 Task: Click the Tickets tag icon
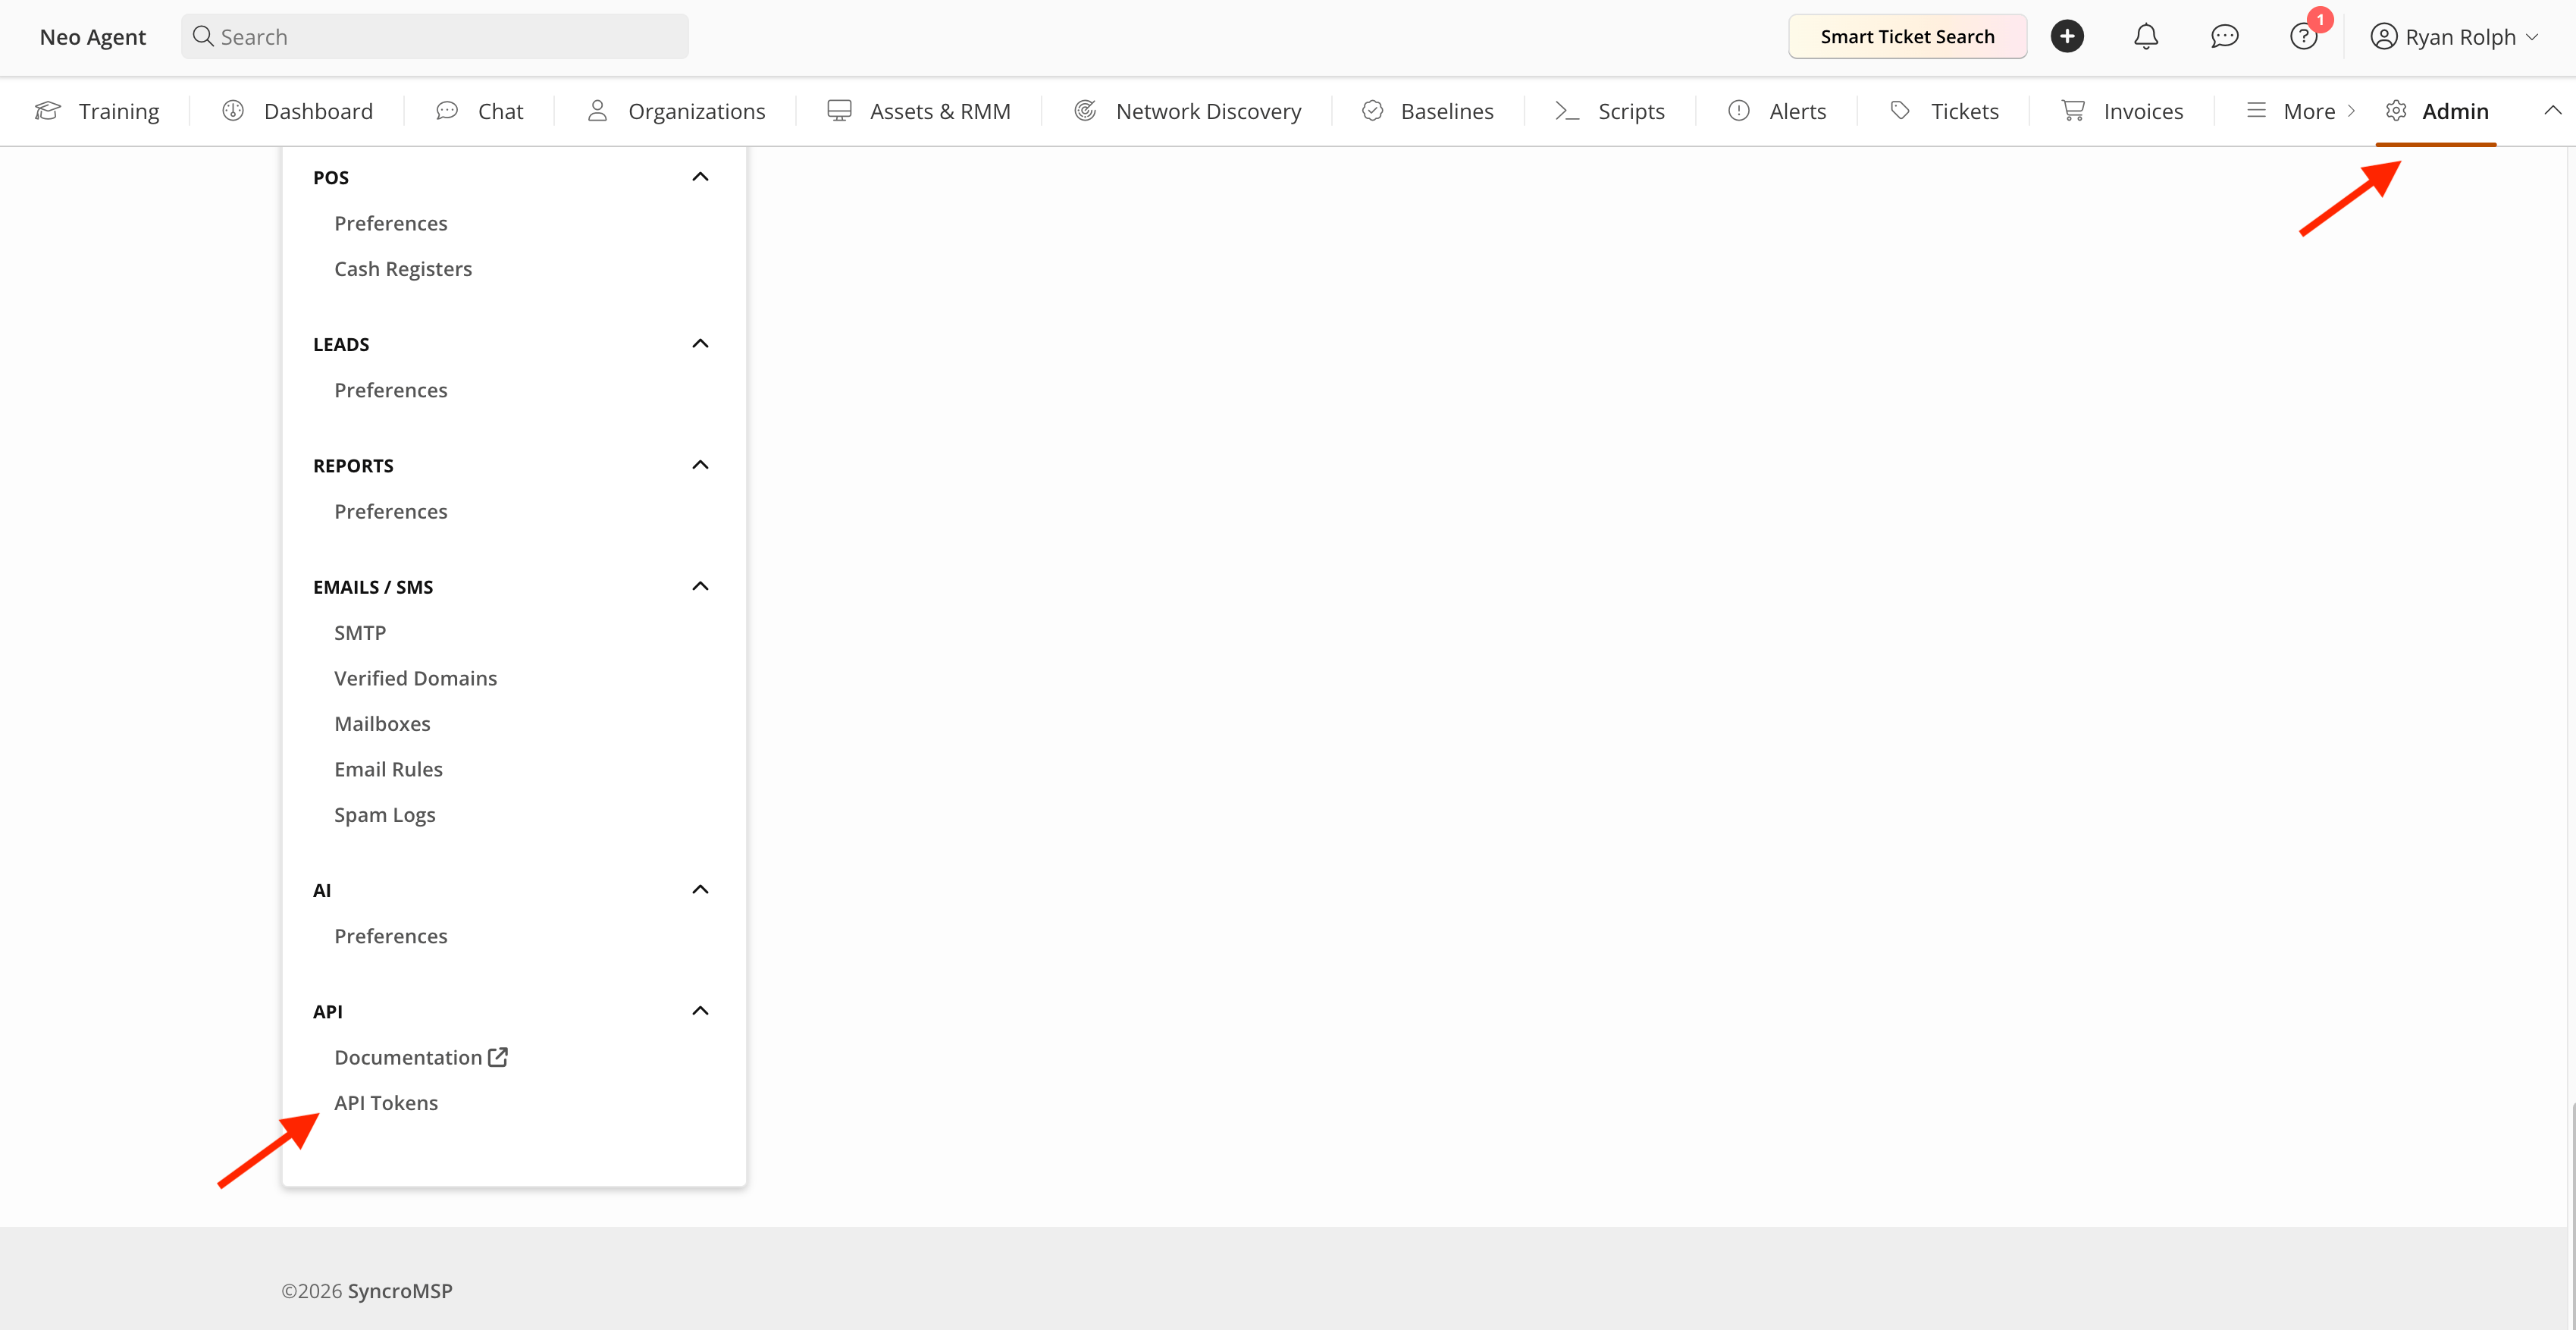point(1900,111)
